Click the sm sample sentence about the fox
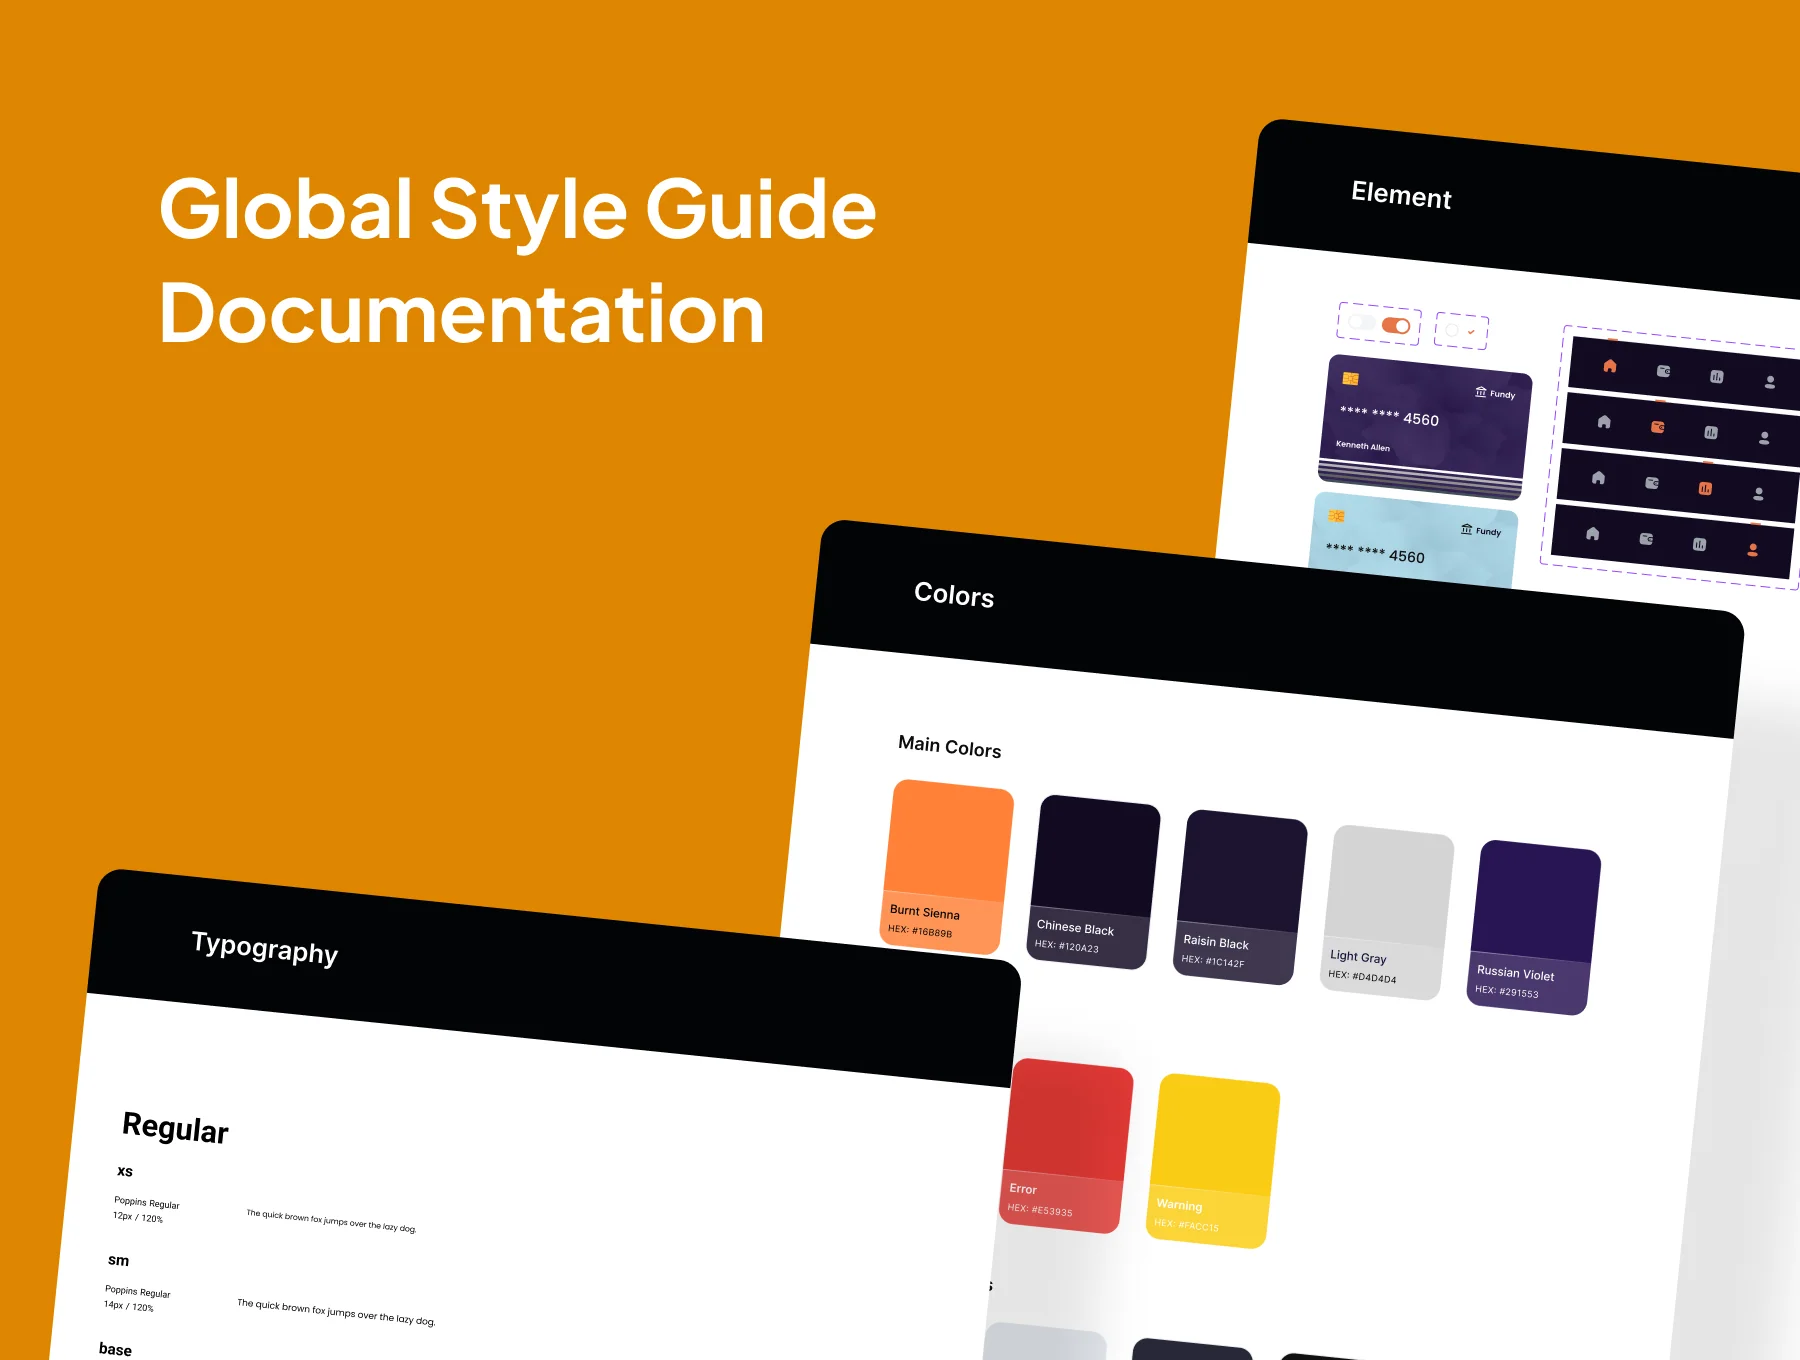This screenshot has width=1800, height=1360. (x=336, y=1312)
